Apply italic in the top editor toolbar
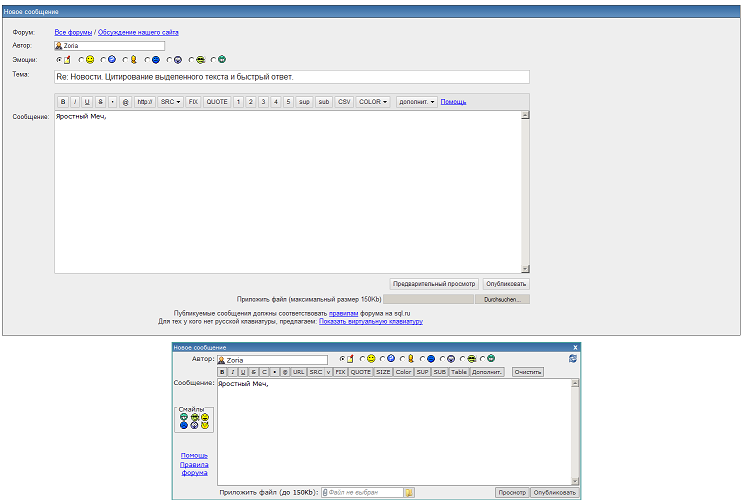 coord(74,102)
